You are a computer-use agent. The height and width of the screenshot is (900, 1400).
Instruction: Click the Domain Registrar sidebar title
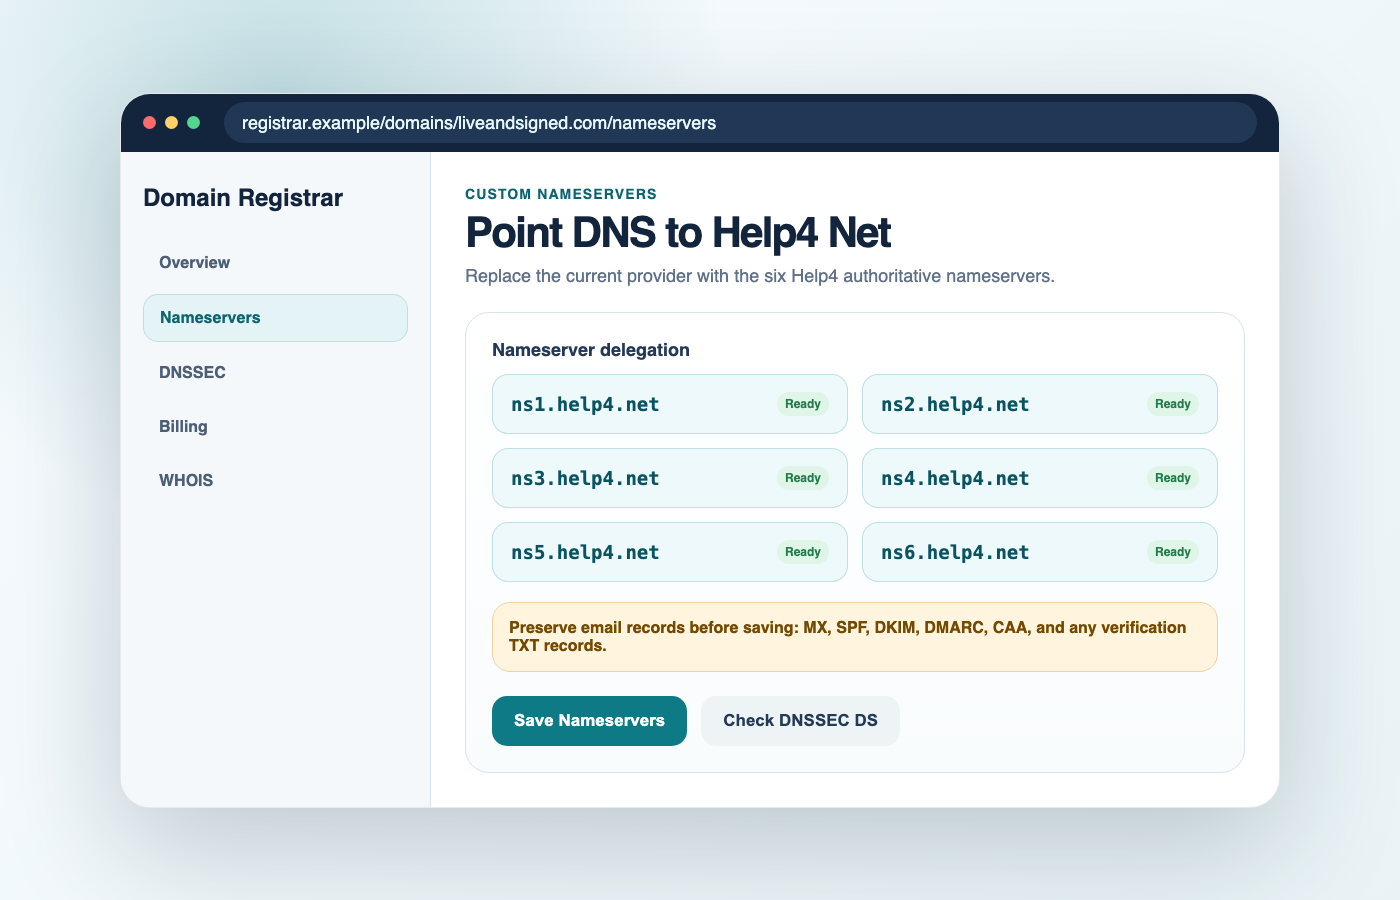[x=243, y=198]
